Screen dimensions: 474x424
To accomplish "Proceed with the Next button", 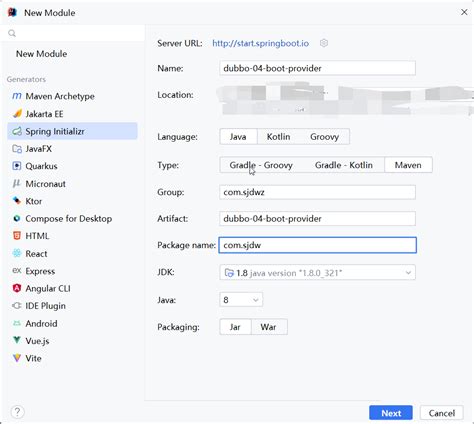I will pos(391,413).
